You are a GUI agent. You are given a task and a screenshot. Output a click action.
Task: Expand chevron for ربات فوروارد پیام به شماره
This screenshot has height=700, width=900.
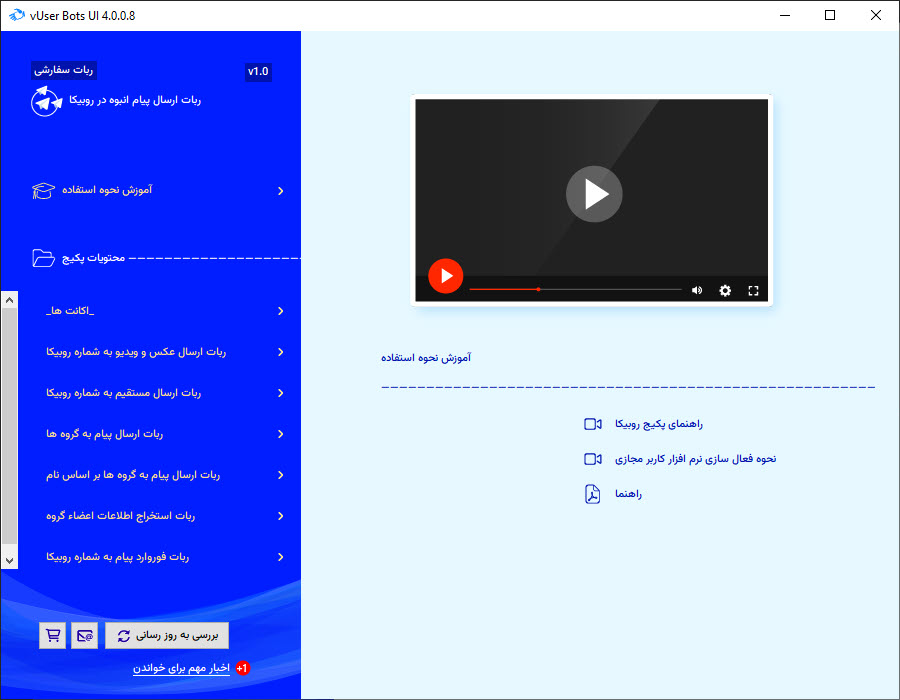point(281,557)
